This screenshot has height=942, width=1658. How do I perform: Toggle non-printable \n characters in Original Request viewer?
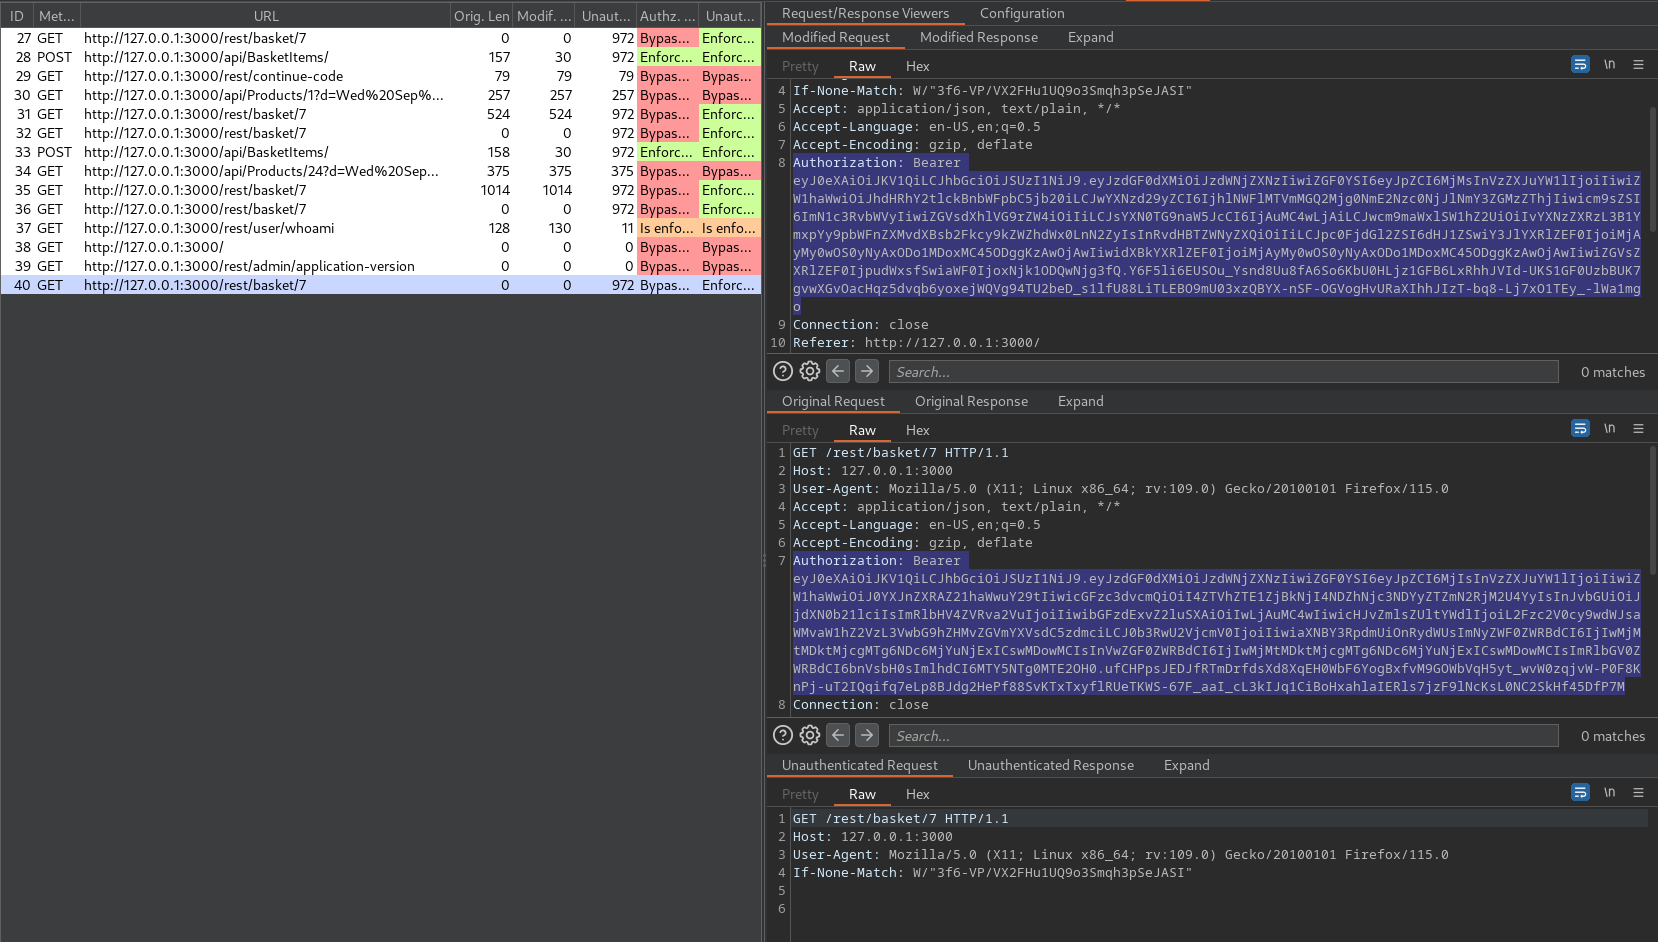point(1609,429)
